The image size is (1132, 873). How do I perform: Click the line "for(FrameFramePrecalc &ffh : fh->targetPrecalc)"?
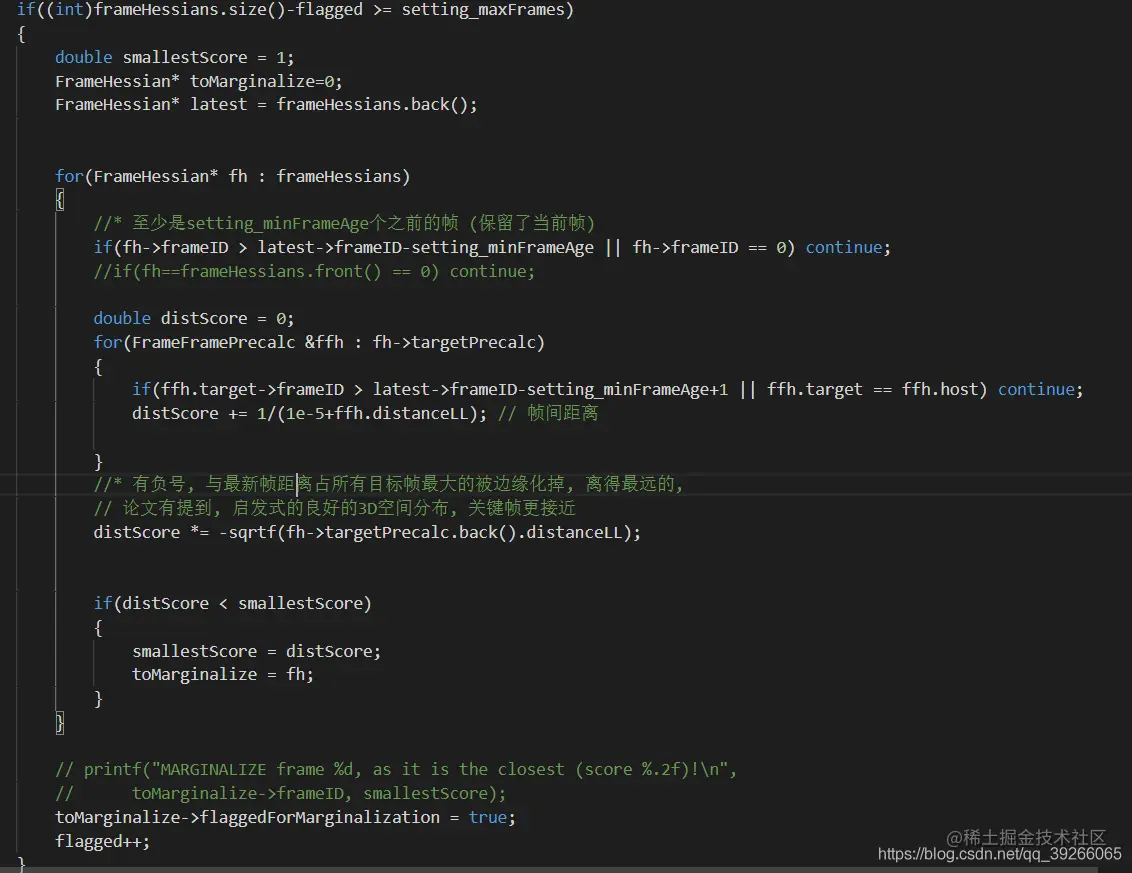point(319,342)
